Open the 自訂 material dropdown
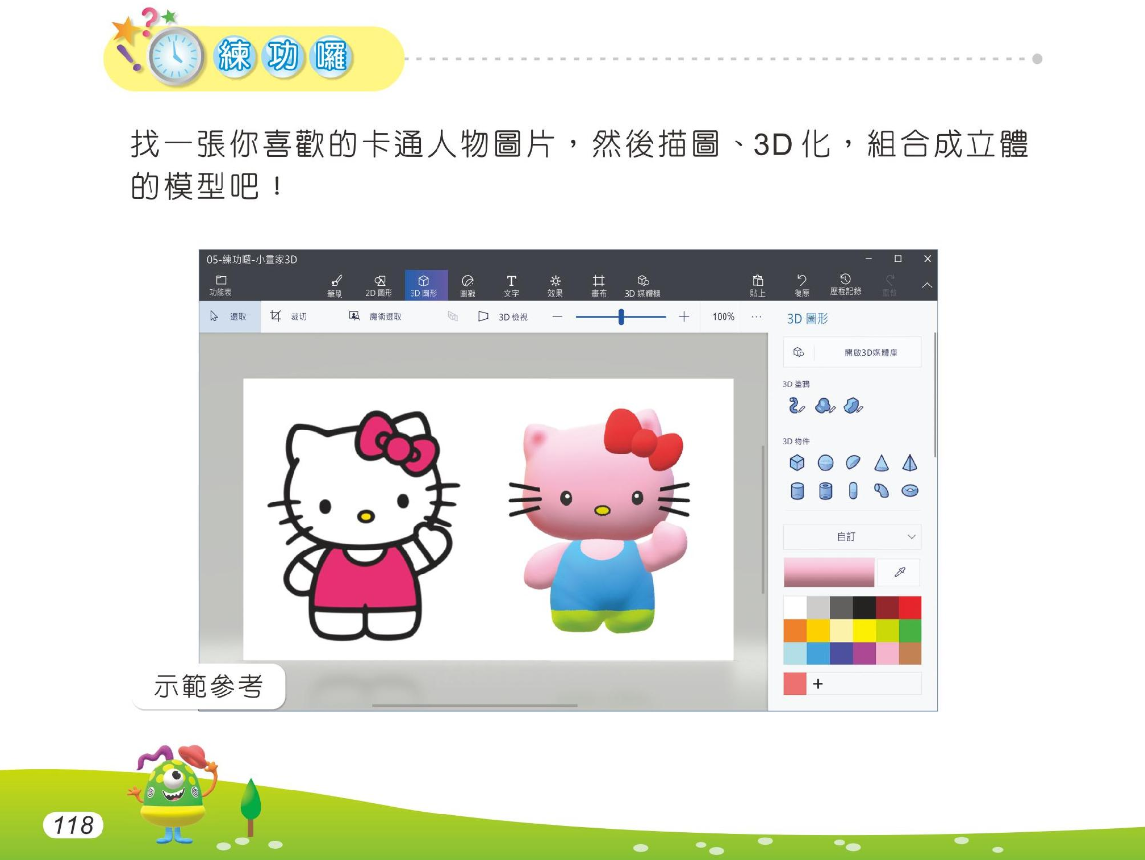Screen dimensions: 1145x860 (x=852, y=537)
